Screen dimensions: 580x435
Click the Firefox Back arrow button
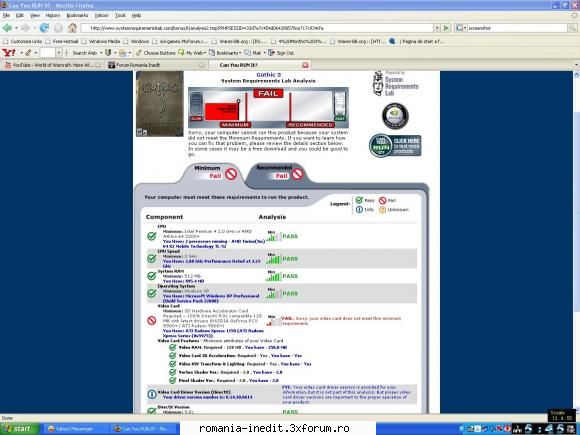point(7,28)
